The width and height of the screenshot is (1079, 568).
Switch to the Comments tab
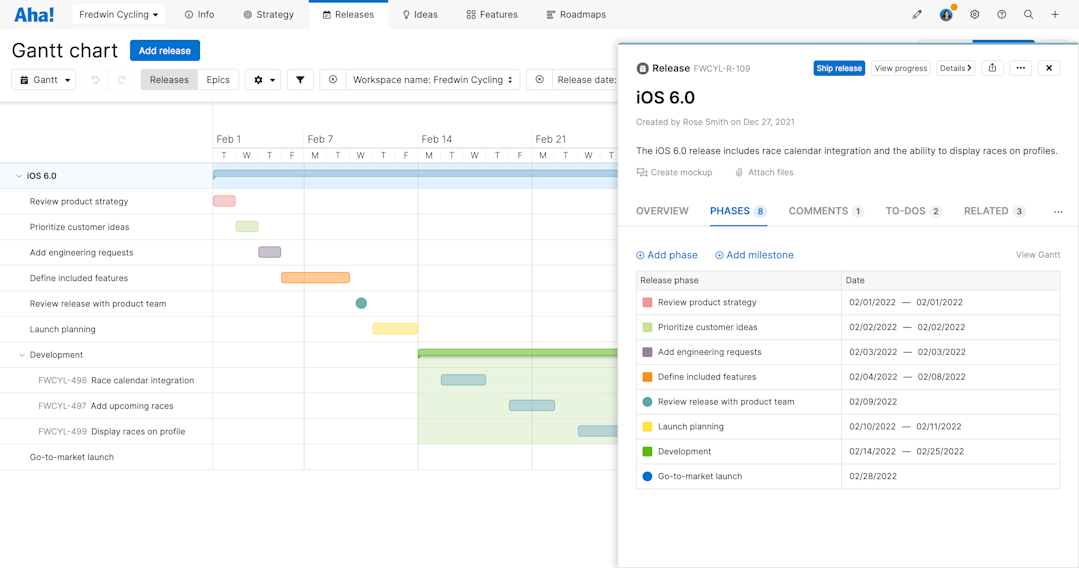pos(826,211)
